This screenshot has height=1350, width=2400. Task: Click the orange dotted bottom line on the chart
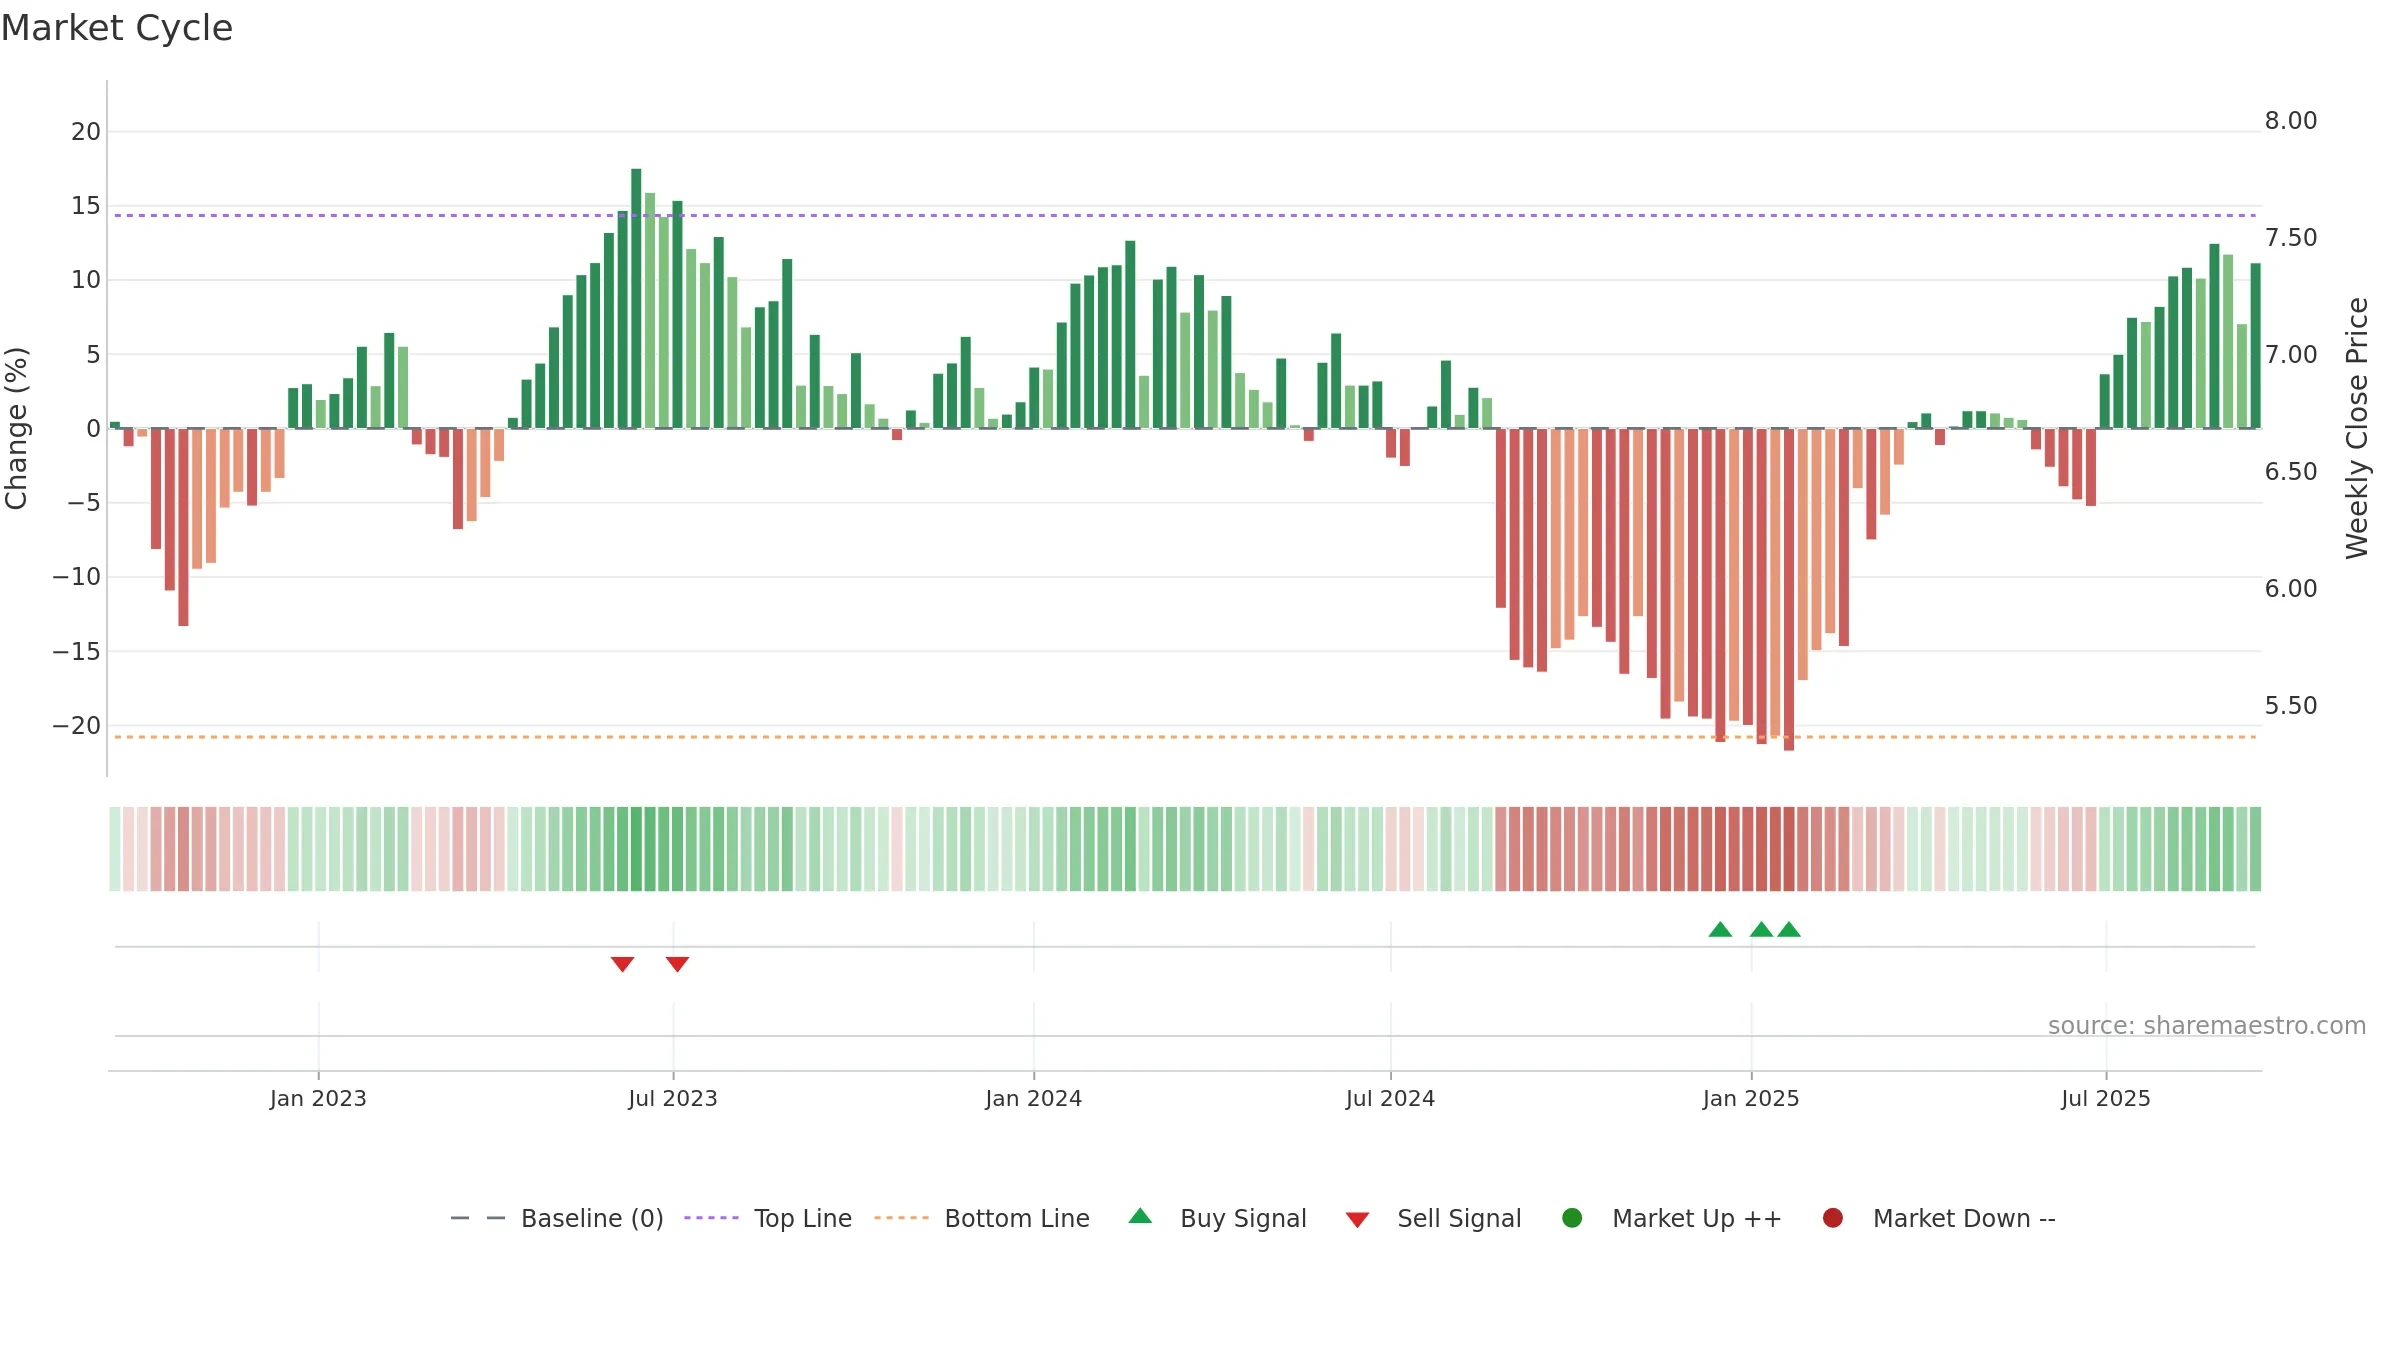(x=1185, y=737)
